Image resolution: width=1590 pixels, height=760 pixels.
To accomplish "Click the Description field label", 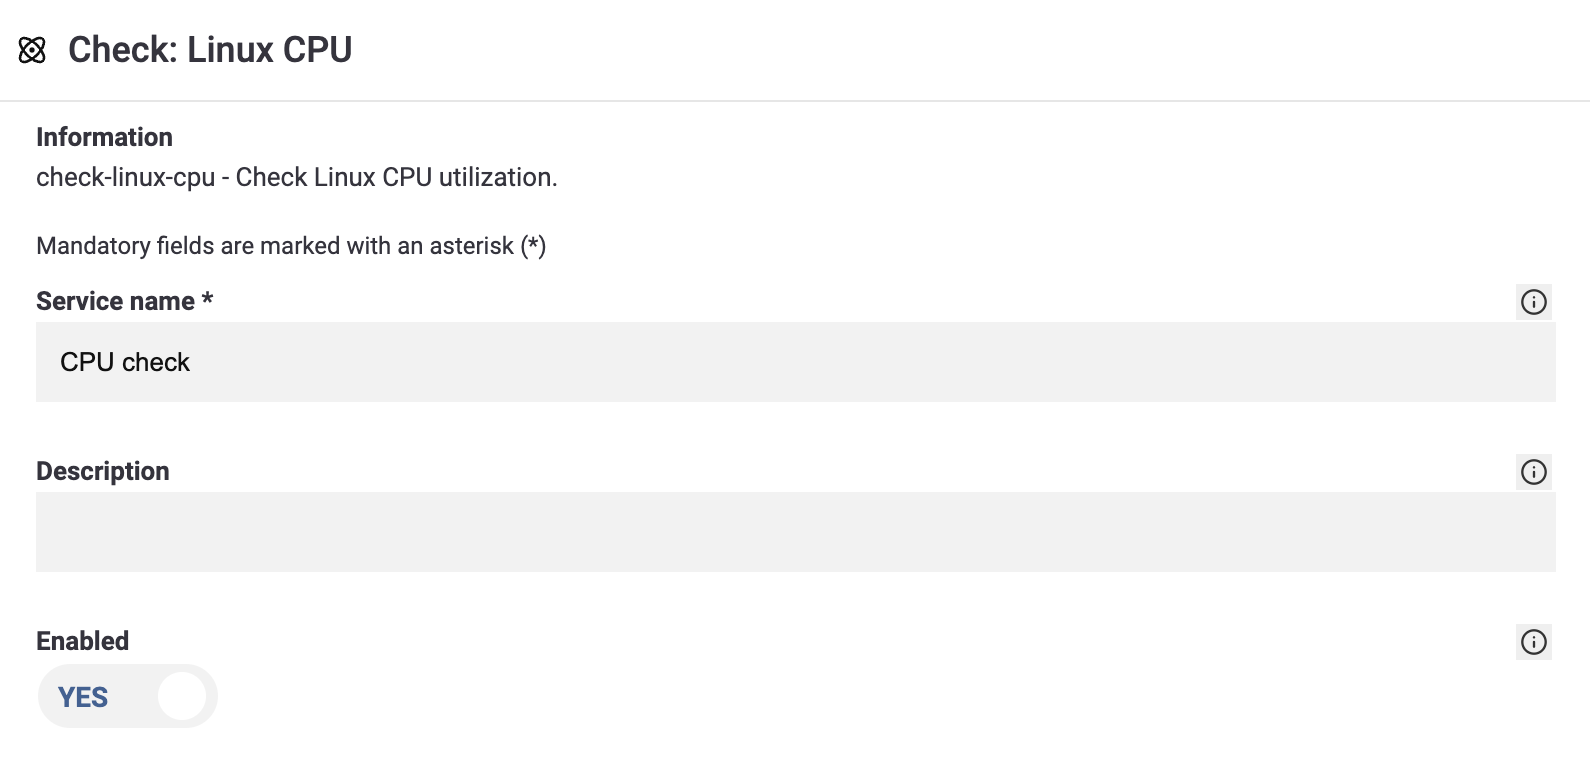I will (103, 471).
